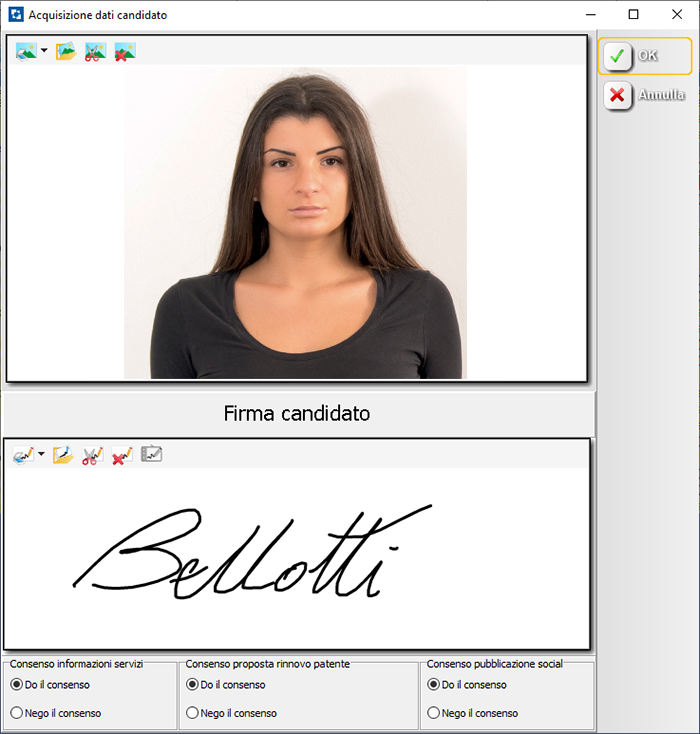Viewport: 700px width, 734px height.
Task: Click the crop signature scissors icon
Action: coord(92,455)
